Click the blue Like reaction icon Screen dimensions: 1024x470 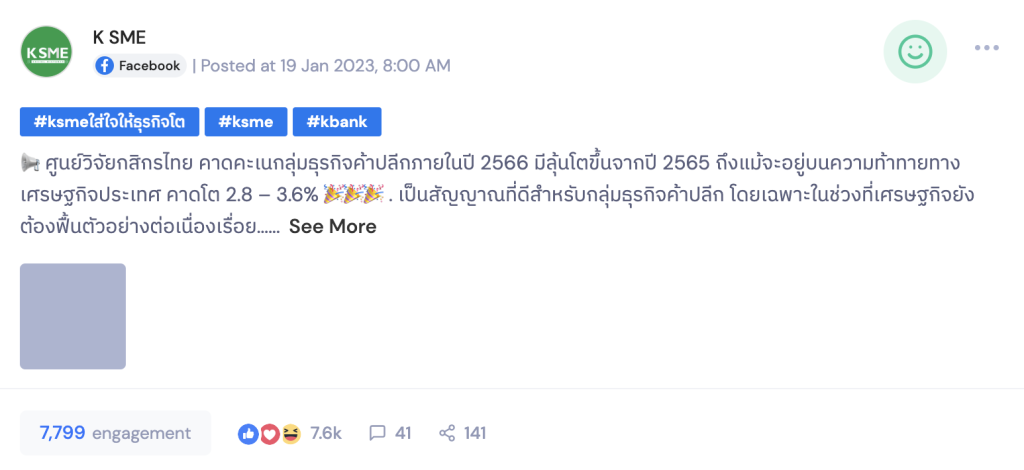[x=247, y=434]
